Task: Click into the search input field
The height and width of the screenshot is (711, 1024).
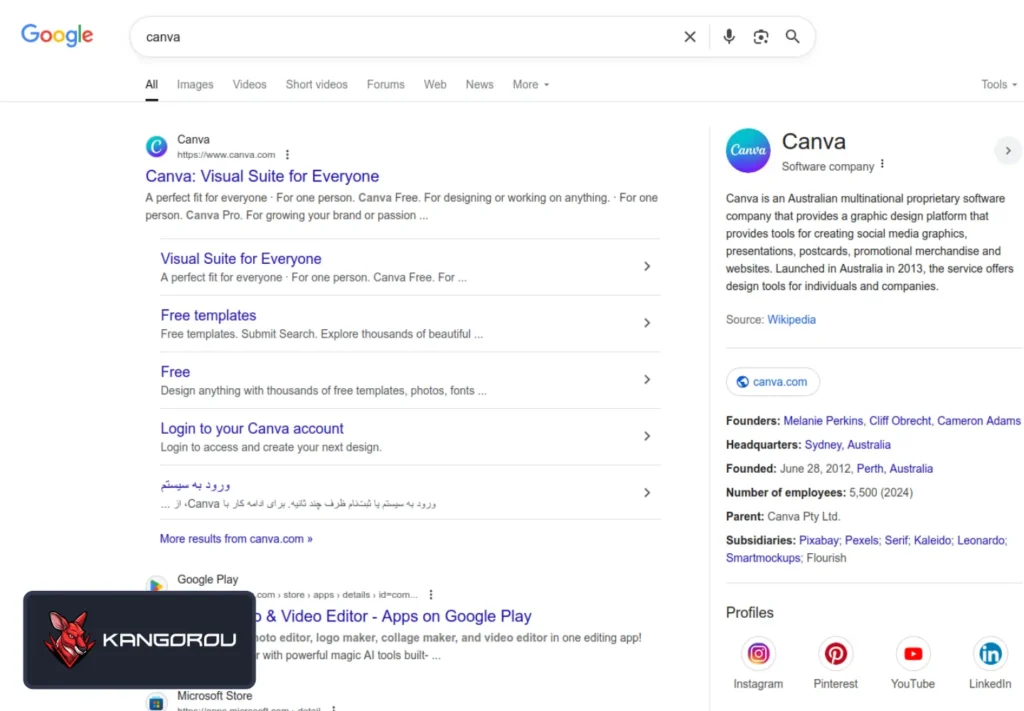Action: 400,37
